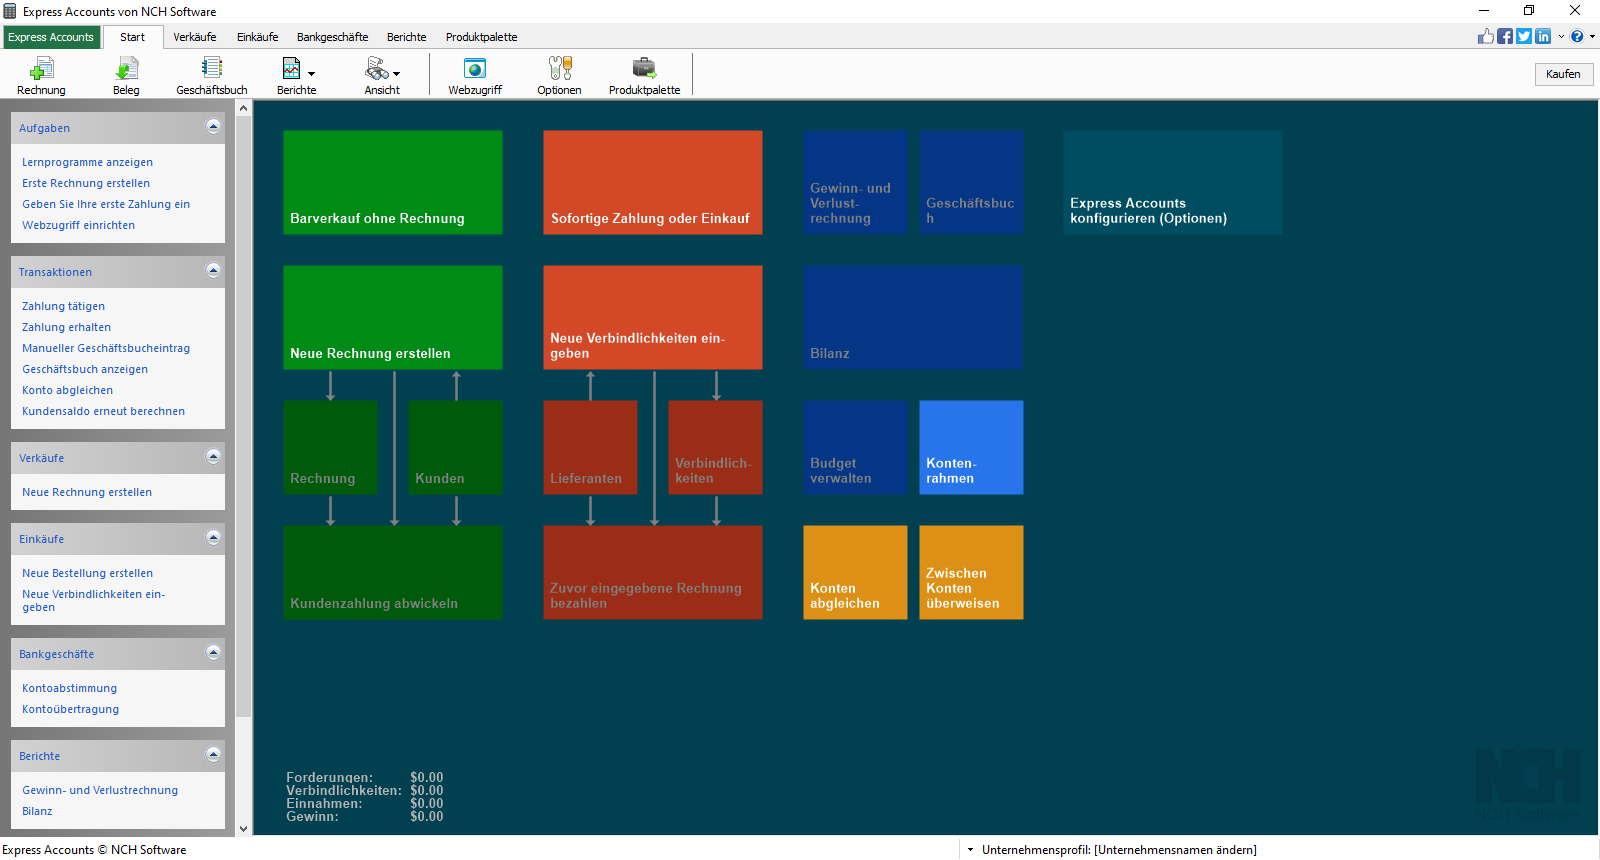The image size is (1600, 860).
Task: Click the Produktpalette toolbar icon
Action: point(644,76)
